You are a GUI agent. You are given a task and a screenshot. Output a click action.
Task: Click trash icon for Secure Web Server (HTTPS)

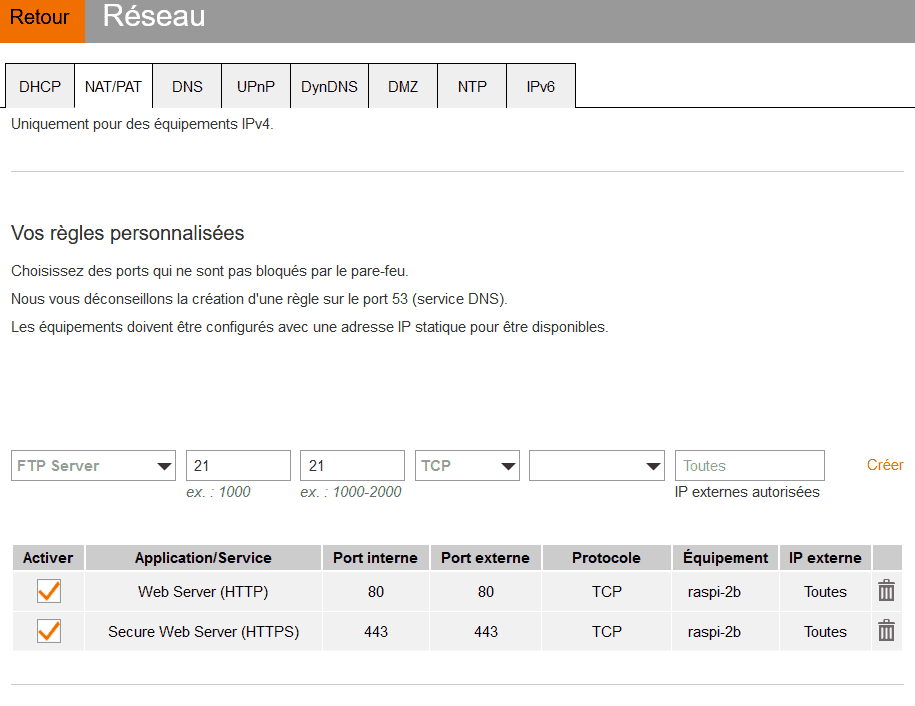886,631
